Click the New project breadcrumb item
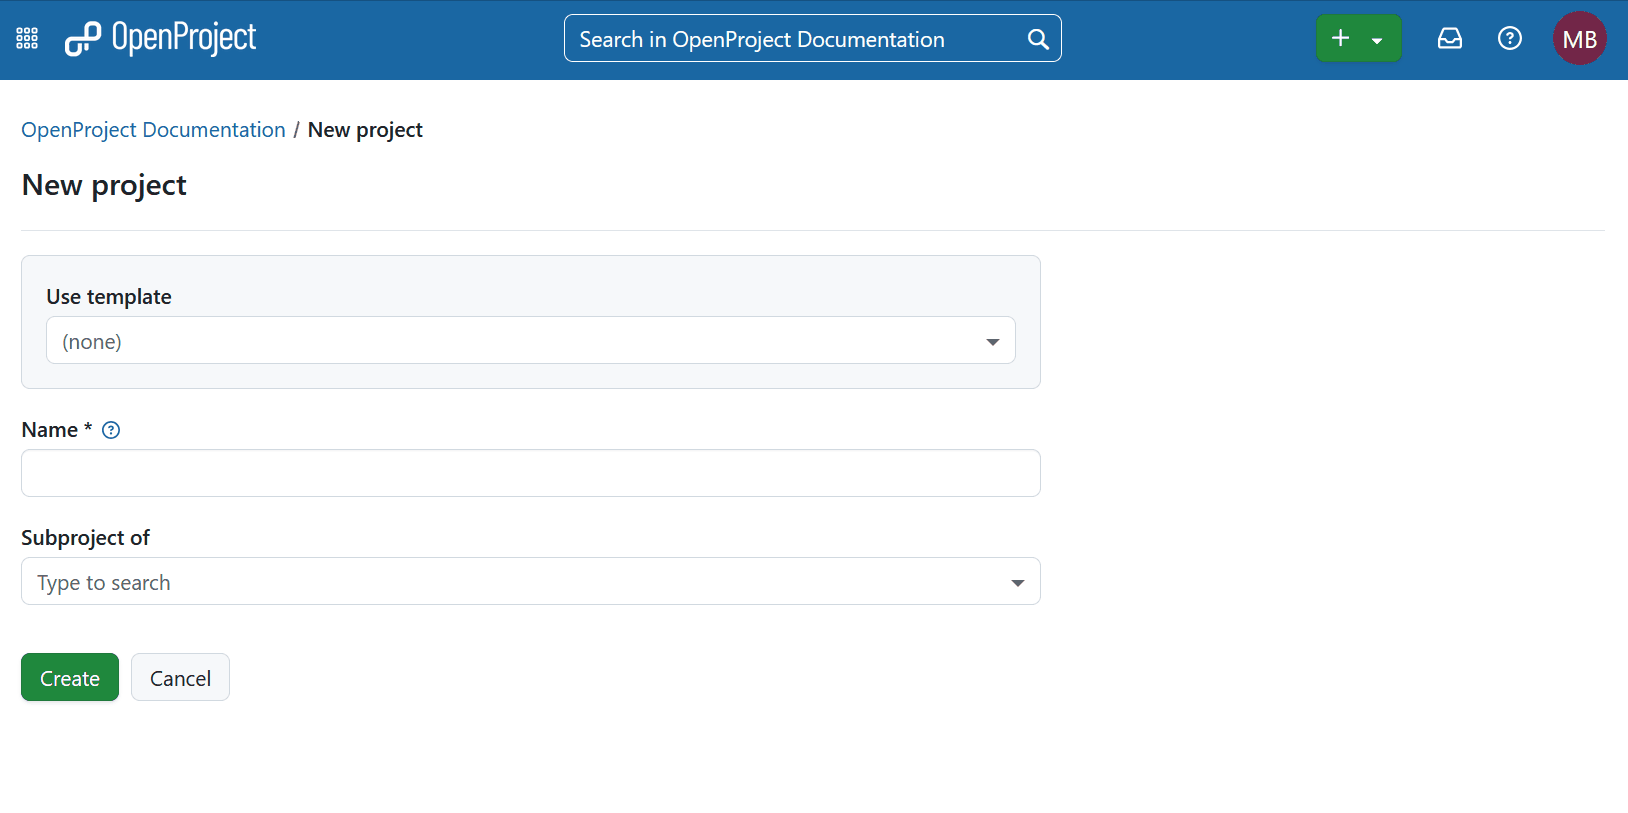Image resolution: width=1628 pixels, height=813 pixels. pyautogui.click(x=365, y=130)
